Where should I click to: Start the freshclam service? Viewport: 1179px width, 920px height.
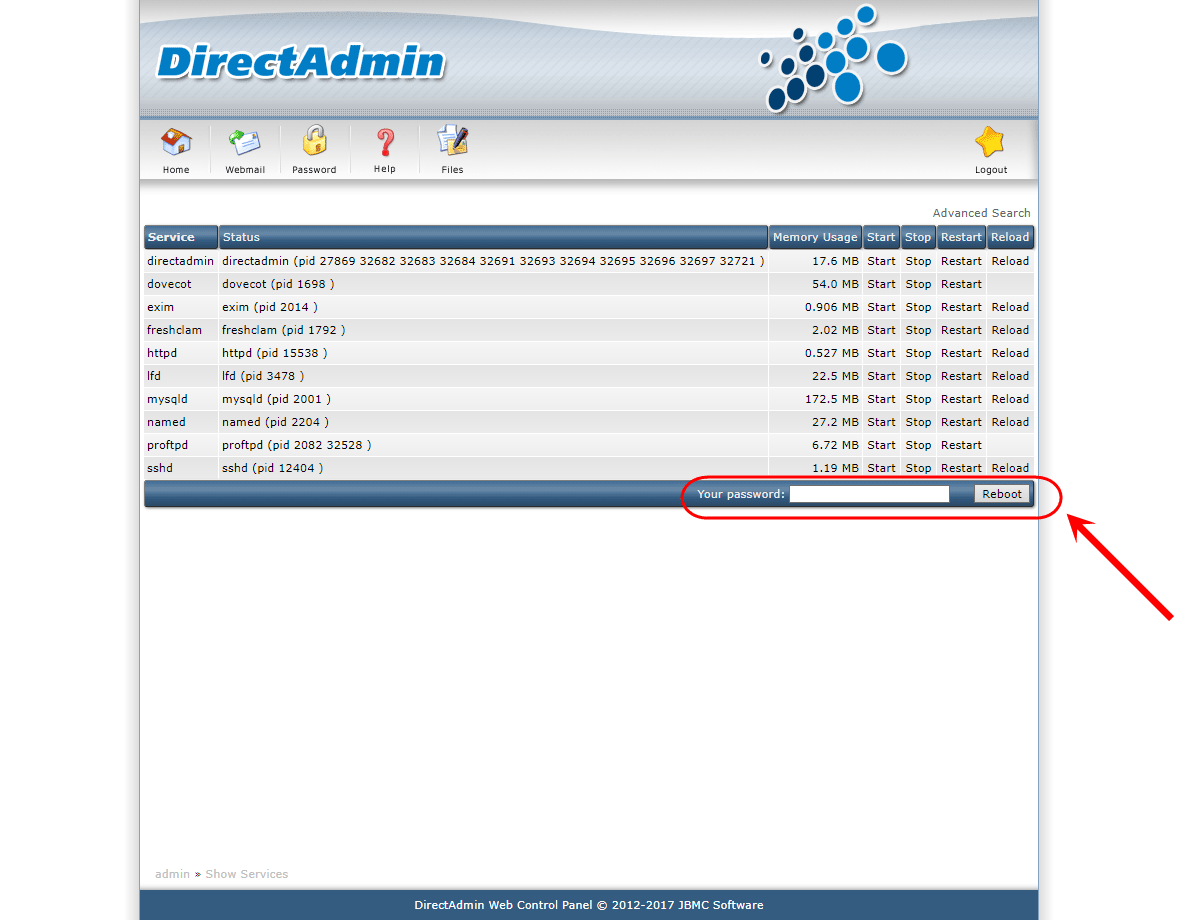coord(881,330)
